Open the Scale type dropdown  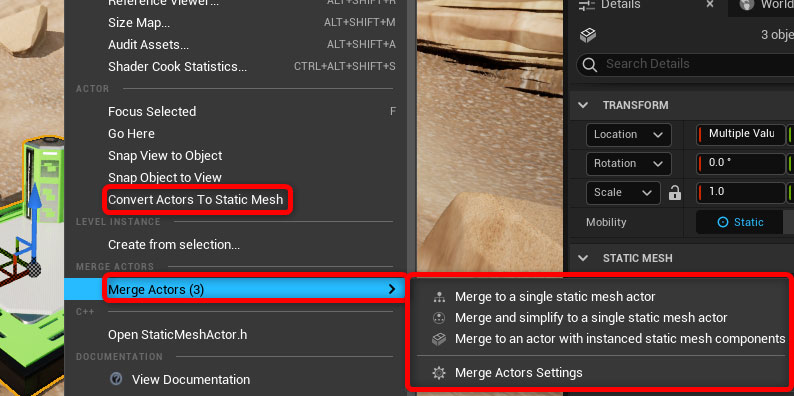[x=623, y=193]
